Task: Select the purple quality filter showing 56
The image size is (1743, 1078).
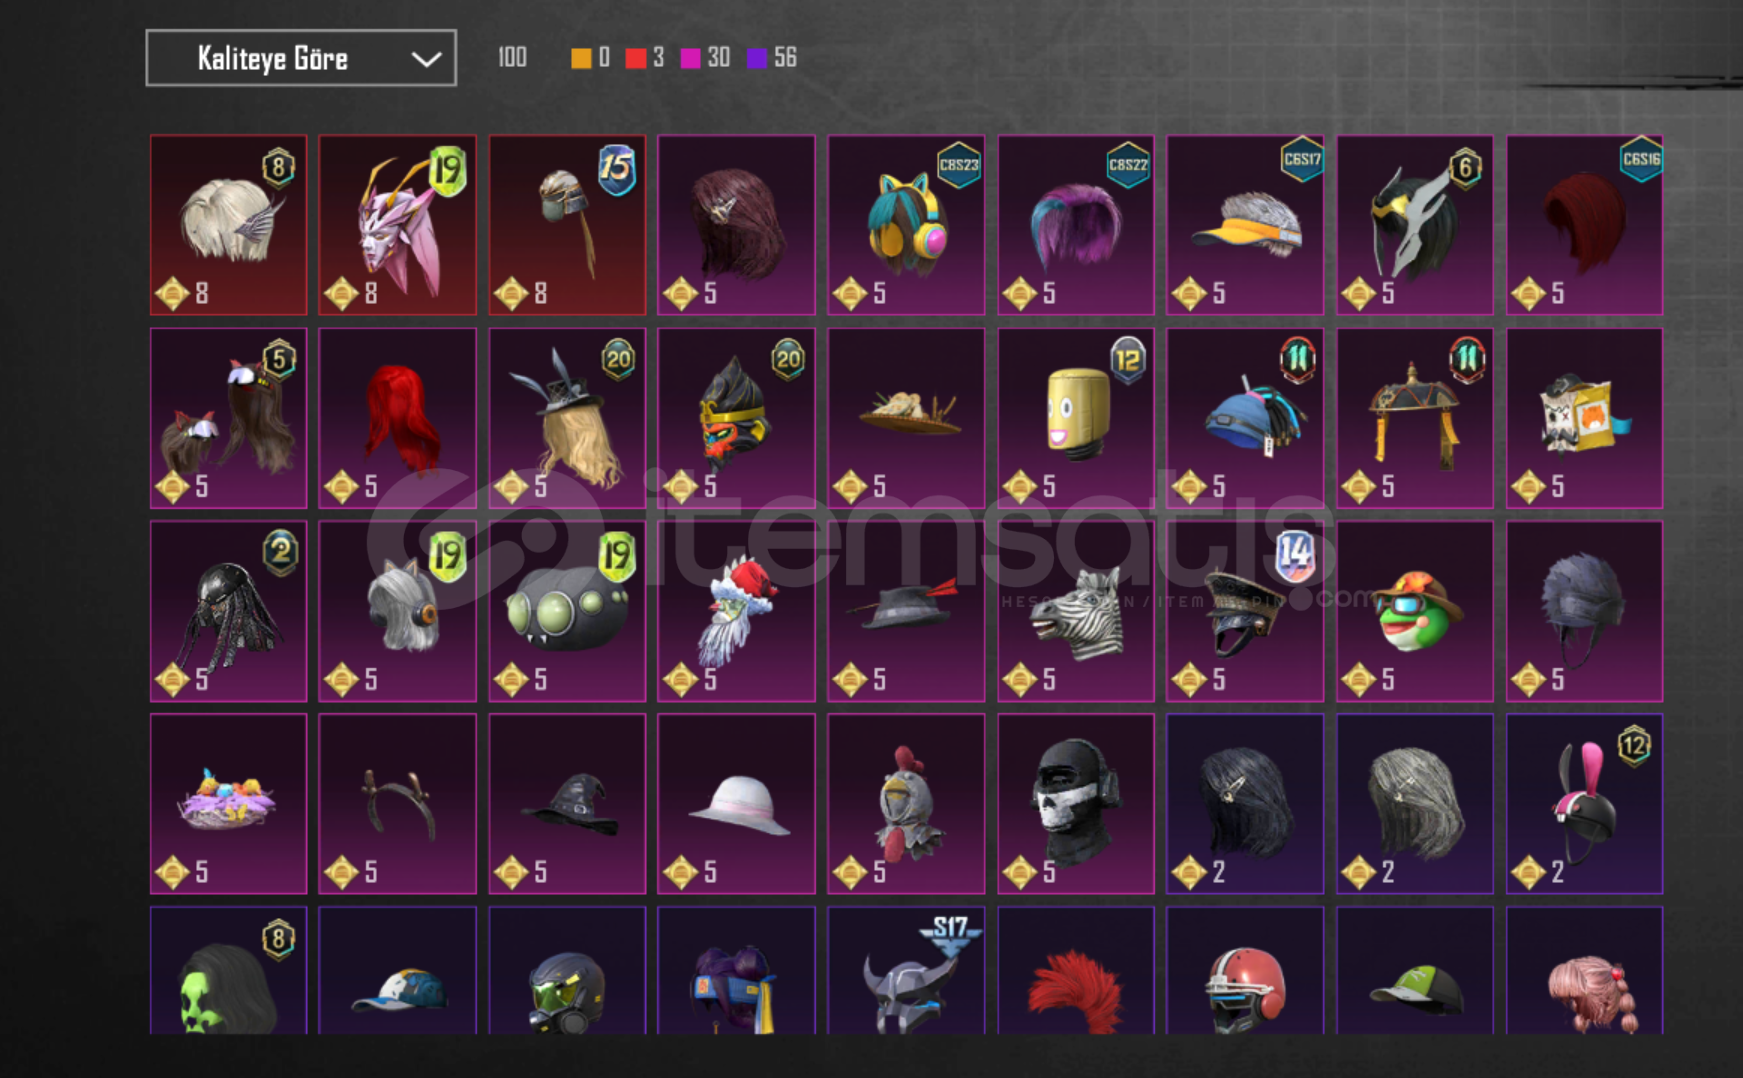Action: 772,58
